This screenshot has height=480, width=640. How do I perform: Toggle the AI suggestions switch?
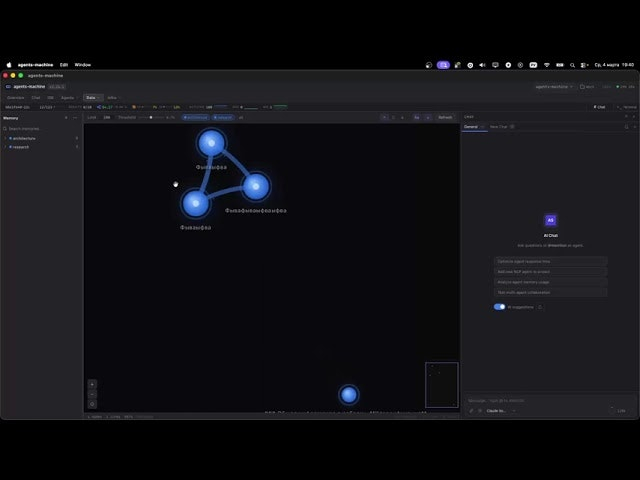(499, 307)
